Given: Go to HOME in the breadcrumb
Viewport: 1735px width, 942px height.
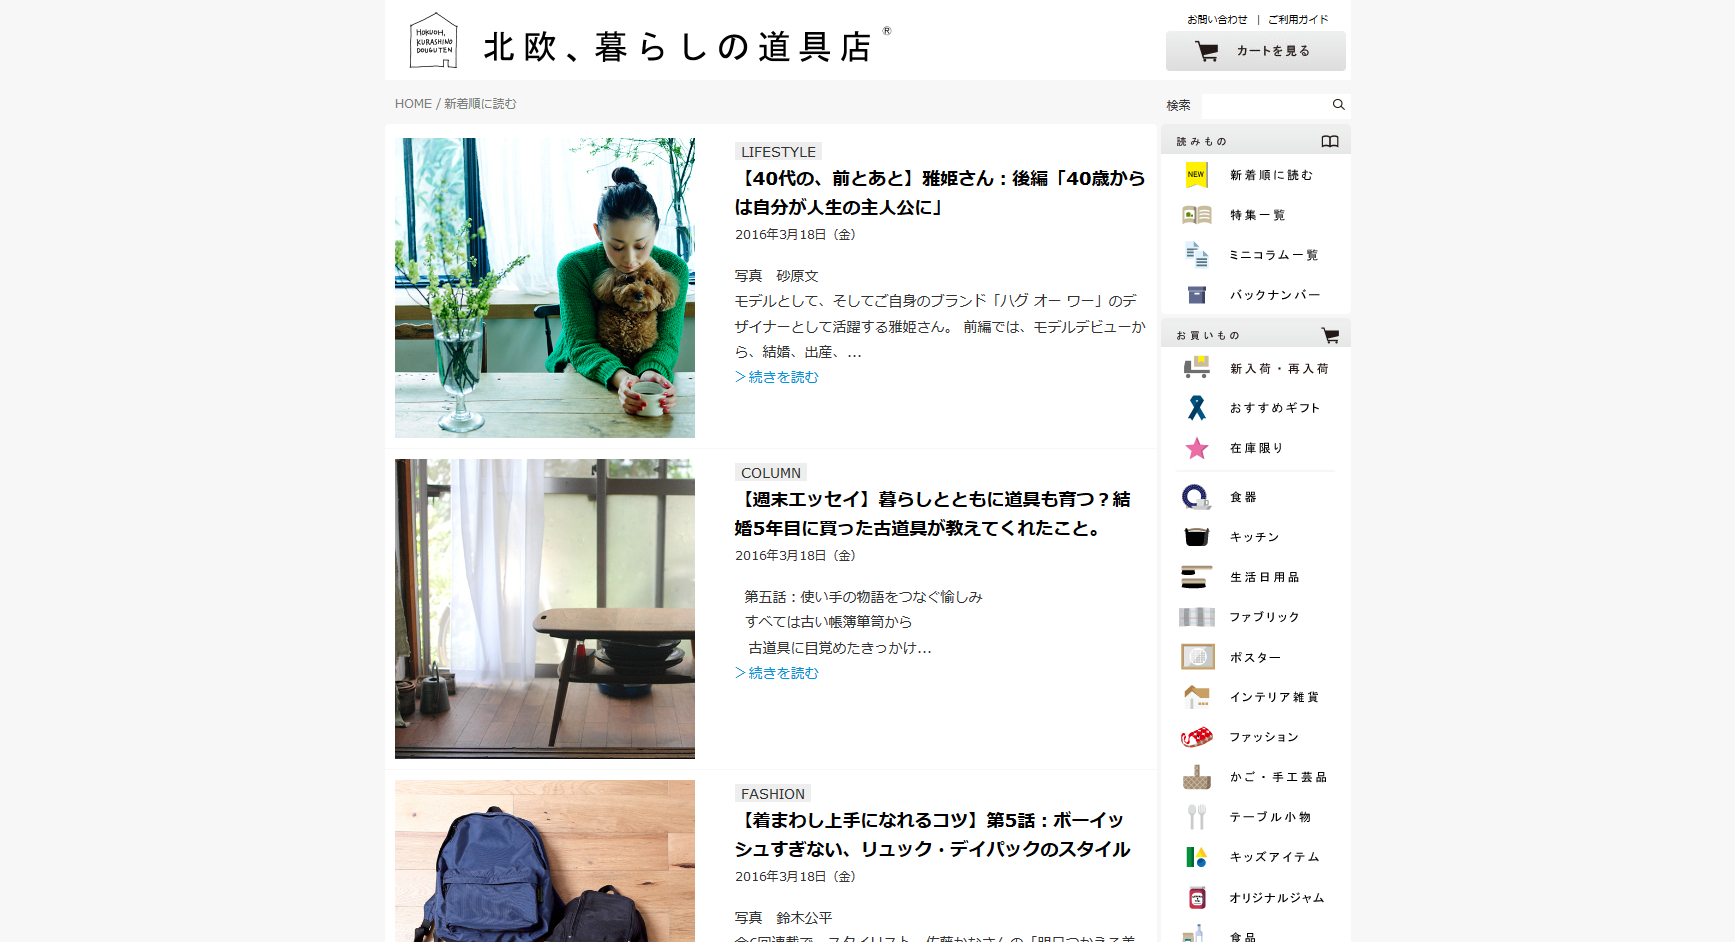Looking at the screenshot, I should click(x=413, y=104).
